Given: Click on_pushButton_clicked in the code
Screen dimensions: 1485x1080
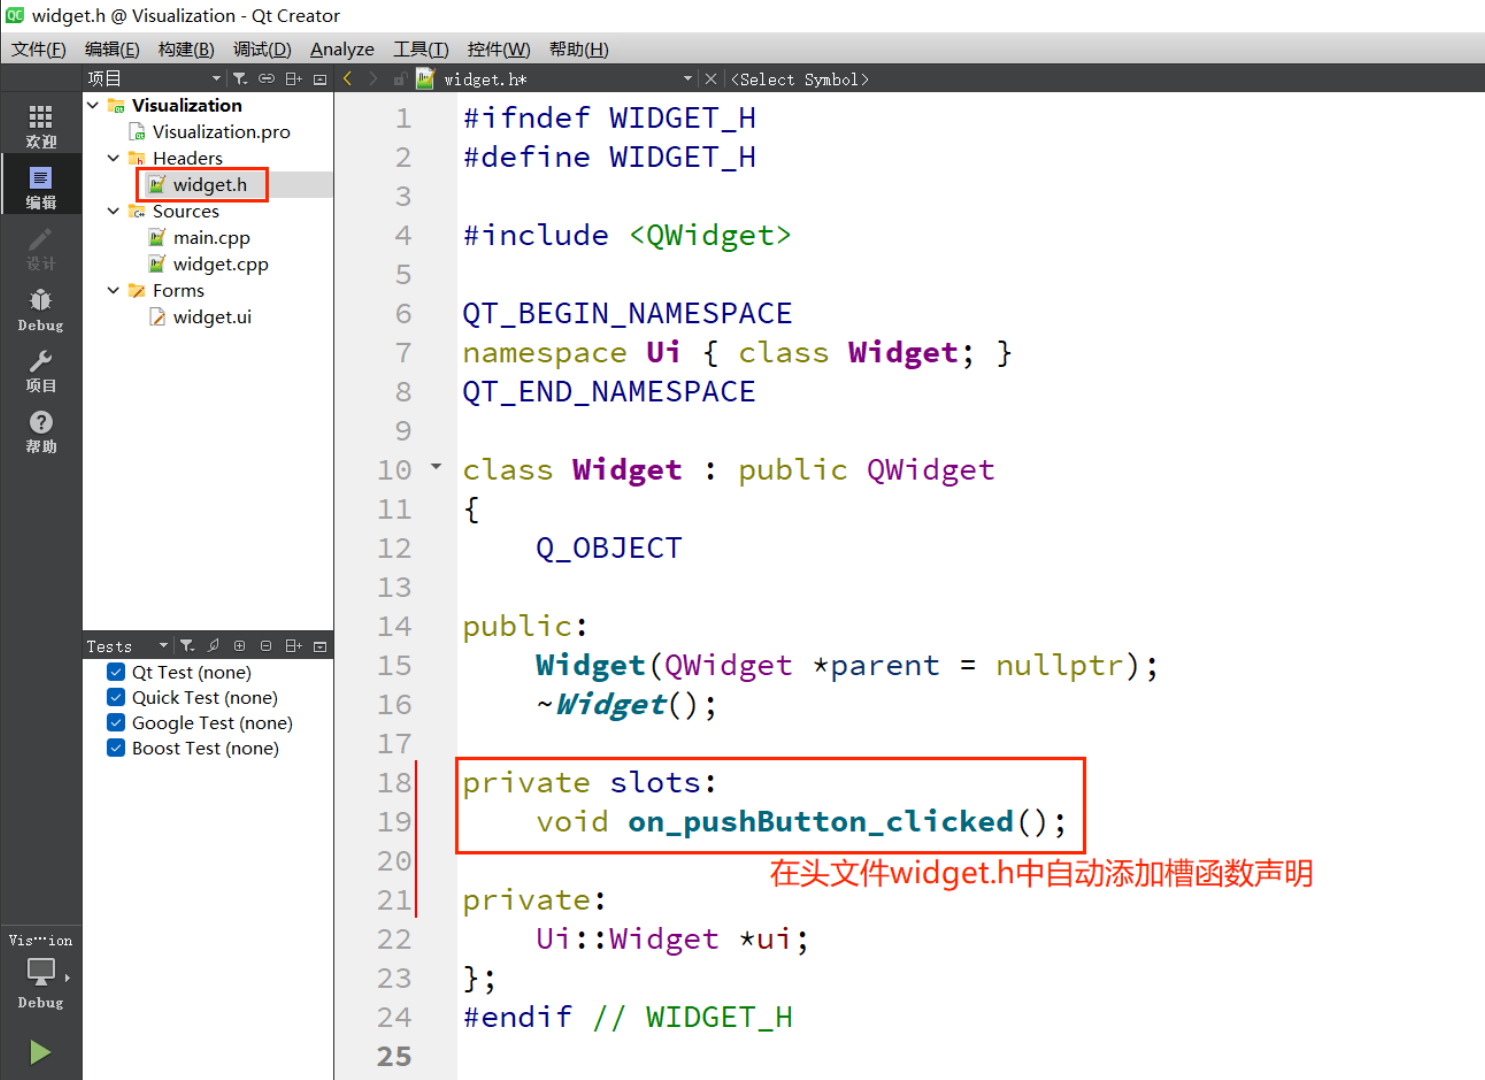Looking at the screenshot, I should click(820, 822).
